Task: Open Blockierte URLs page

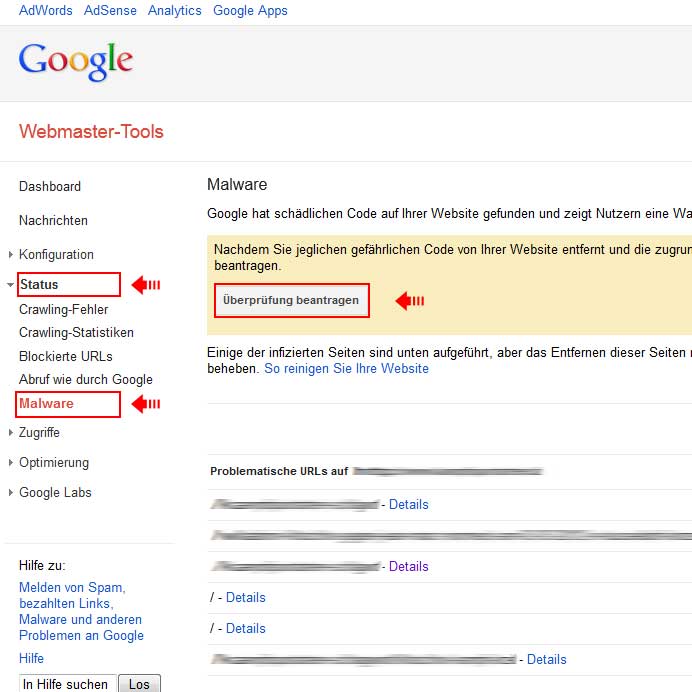Action: click(x=66, y=356)
